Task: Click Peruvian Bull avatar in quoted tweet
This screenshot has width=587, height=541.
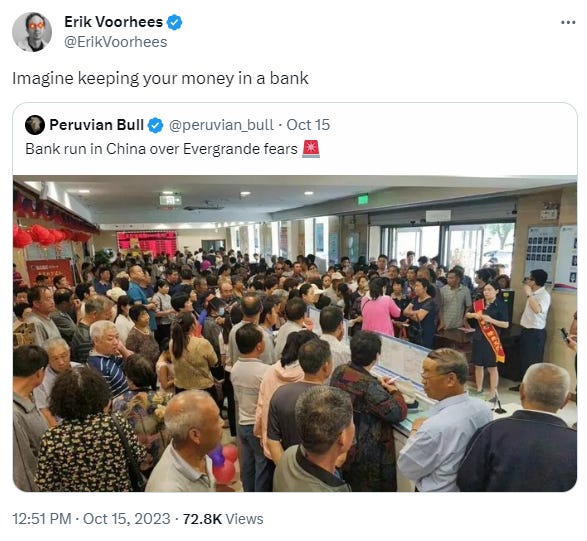Action: [x=35, y=125]
